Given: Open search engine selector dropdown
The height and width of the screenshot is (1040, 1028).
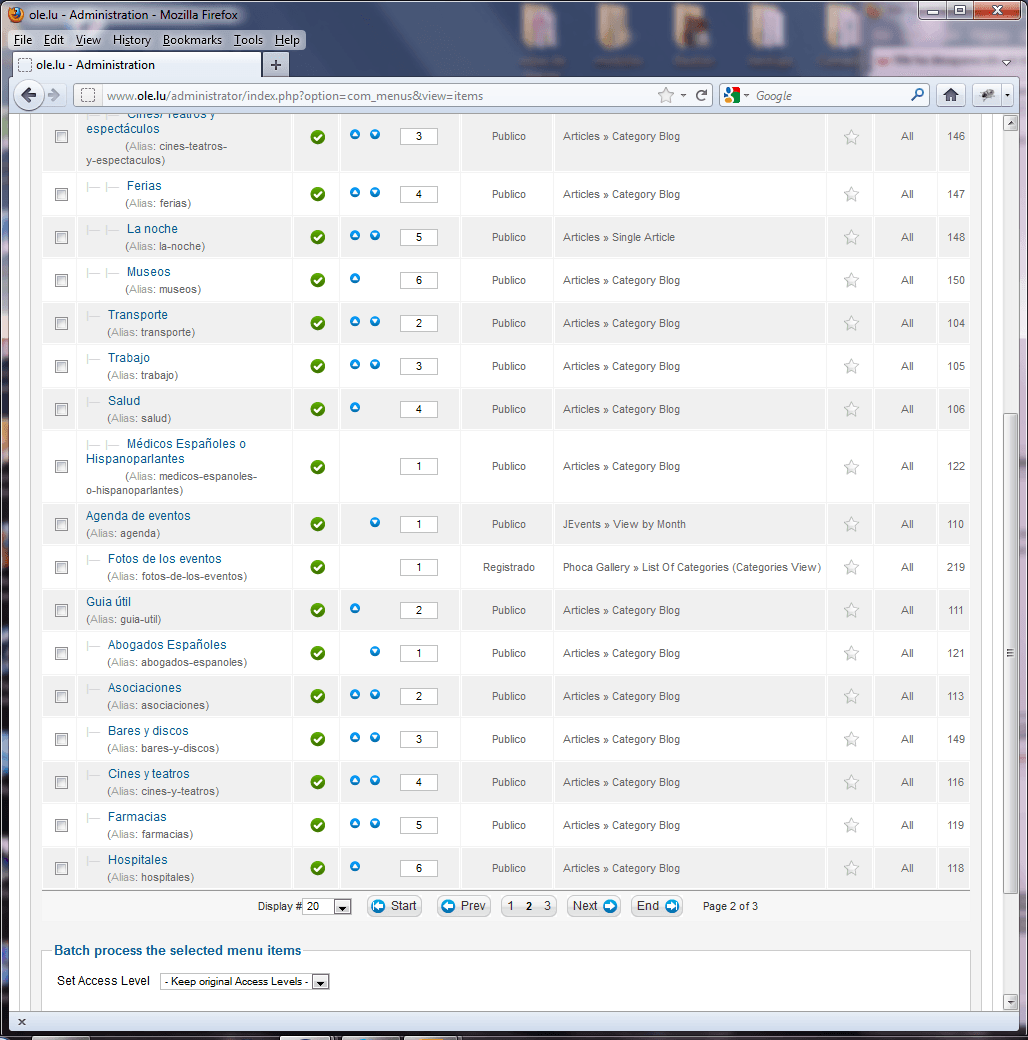Looking at the screenshot, I should [737, 96].
